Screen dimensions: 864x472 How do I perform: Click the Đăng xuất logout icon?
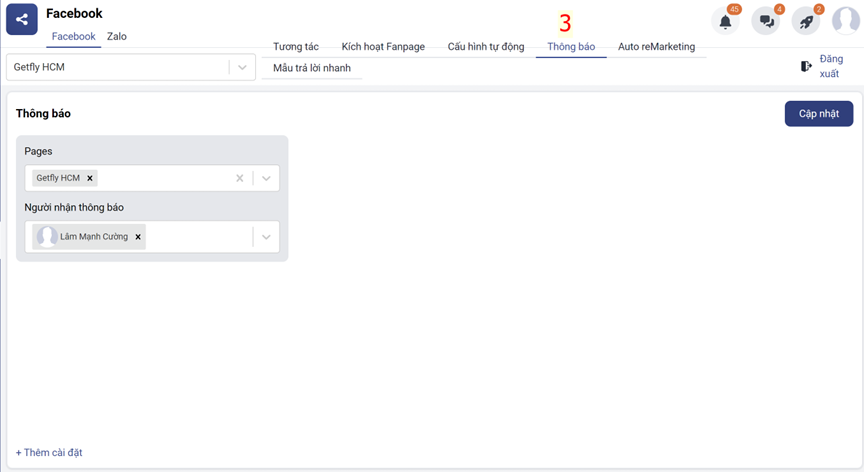pos(806,66)
